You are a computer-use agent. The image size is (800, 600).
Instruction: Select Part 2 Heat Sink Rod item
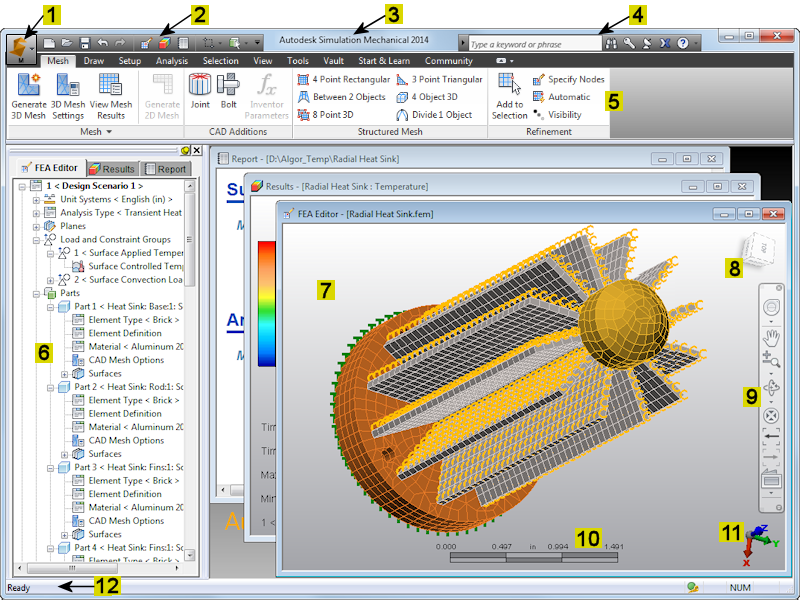pyautogui.click(x=121, y=387)
